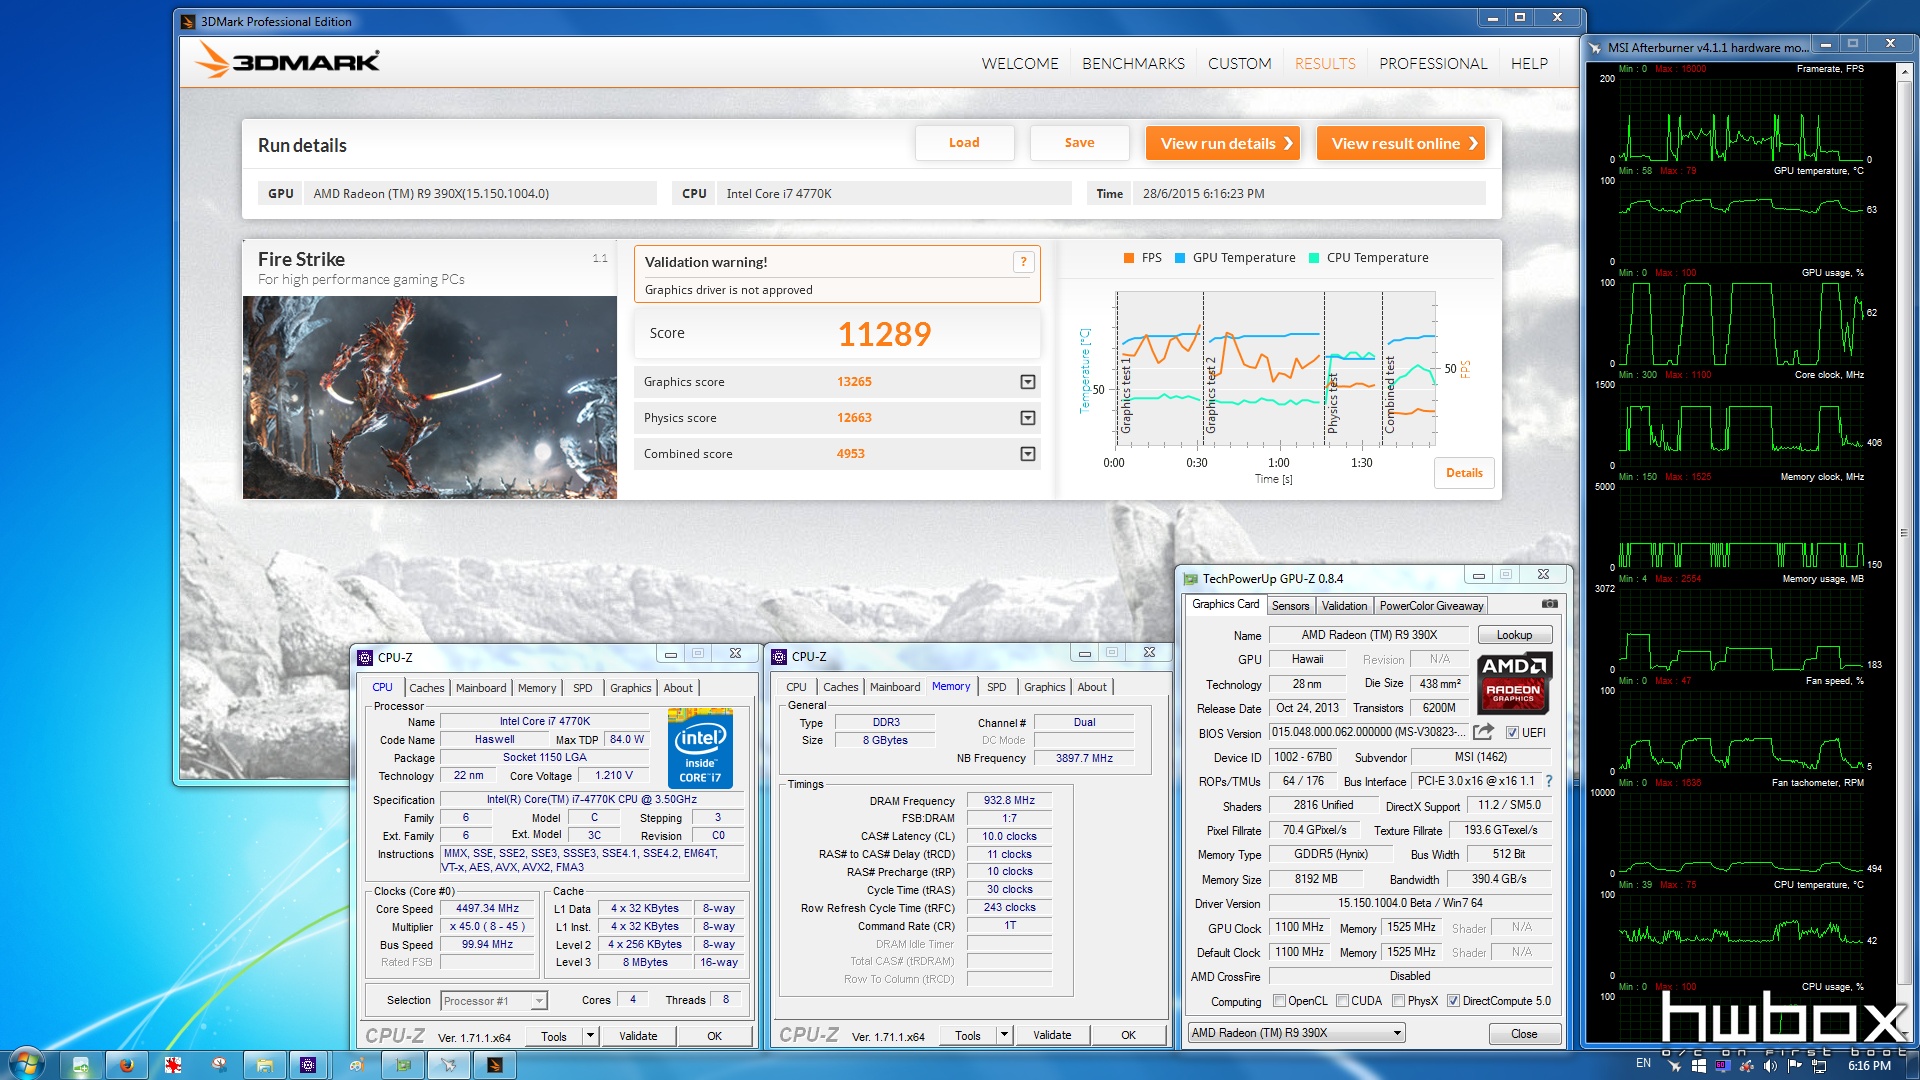Click the 3DMark window title bar icon
This screenshot has width=1920, height=1080.
click(x=189, y=21)
